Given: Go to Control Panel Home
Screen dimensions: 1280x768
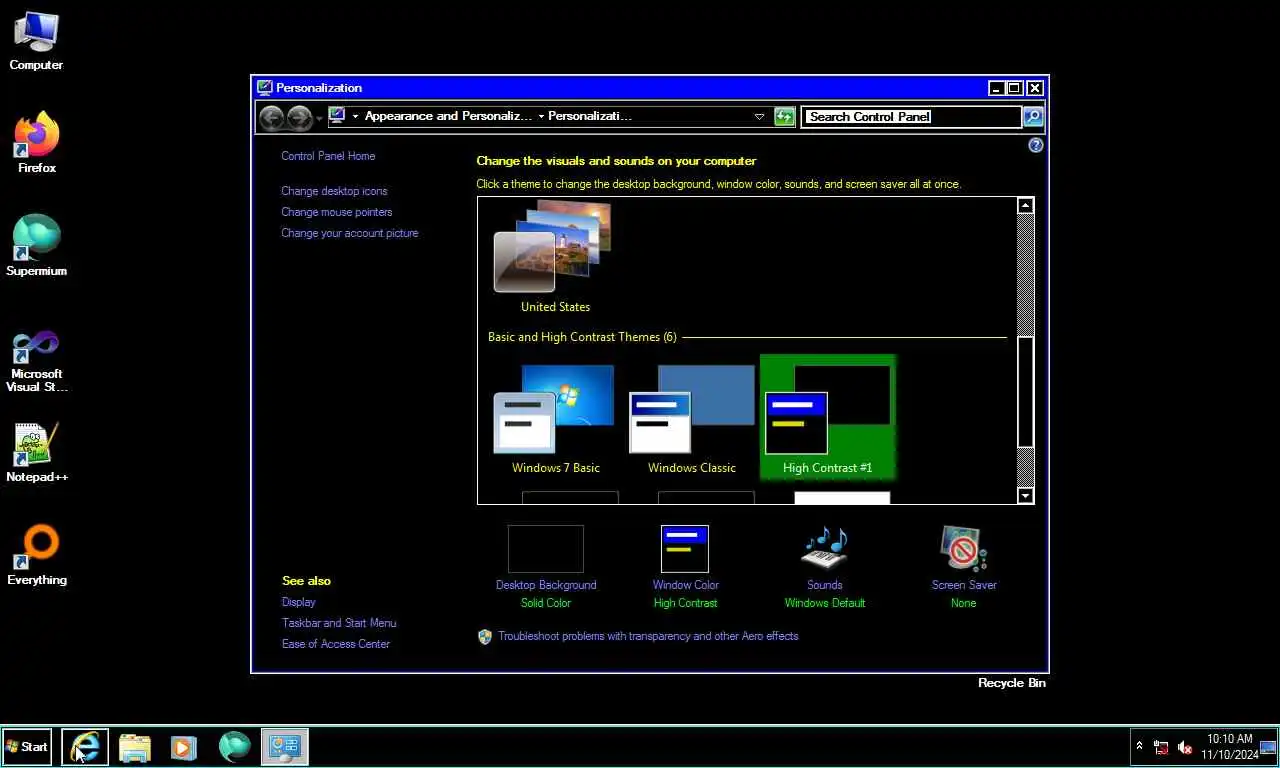Looking at the screenshot, I should [328, 156].
